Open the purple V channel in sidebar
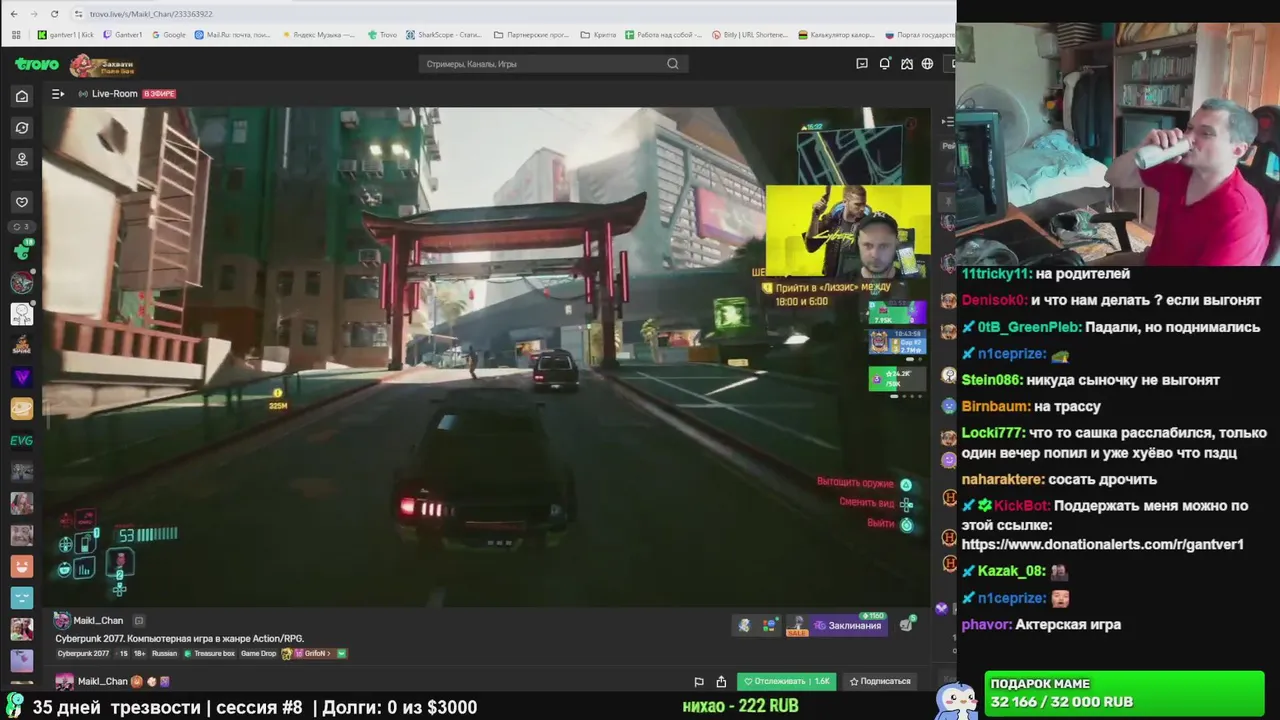 [x=22, y=377]
